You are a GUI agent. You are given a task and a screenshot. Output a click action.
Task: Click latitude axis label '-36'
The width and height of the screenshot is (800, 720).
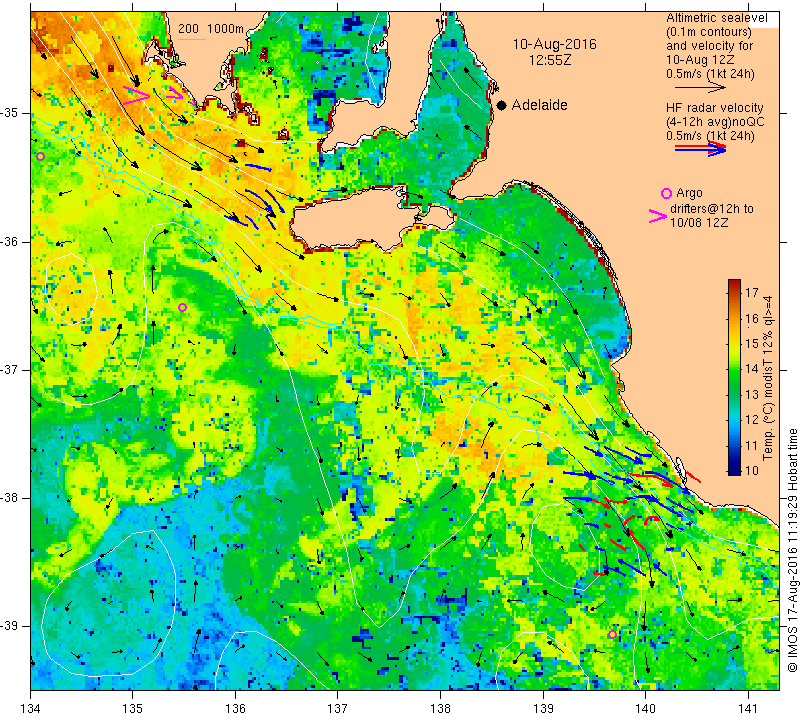(x=10, y=241)
